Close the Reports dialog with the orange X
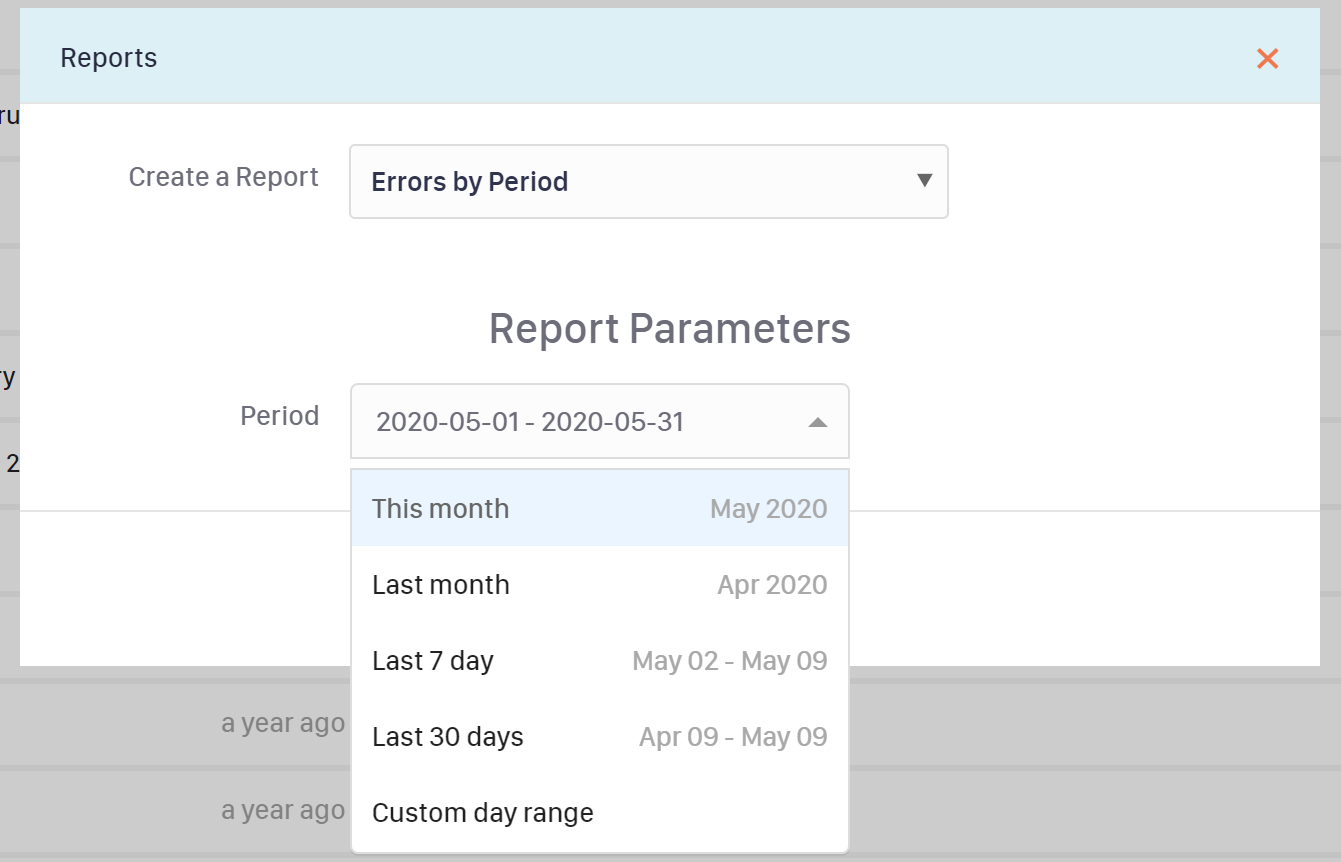 pyautogui.click(x=1267, y=59)
